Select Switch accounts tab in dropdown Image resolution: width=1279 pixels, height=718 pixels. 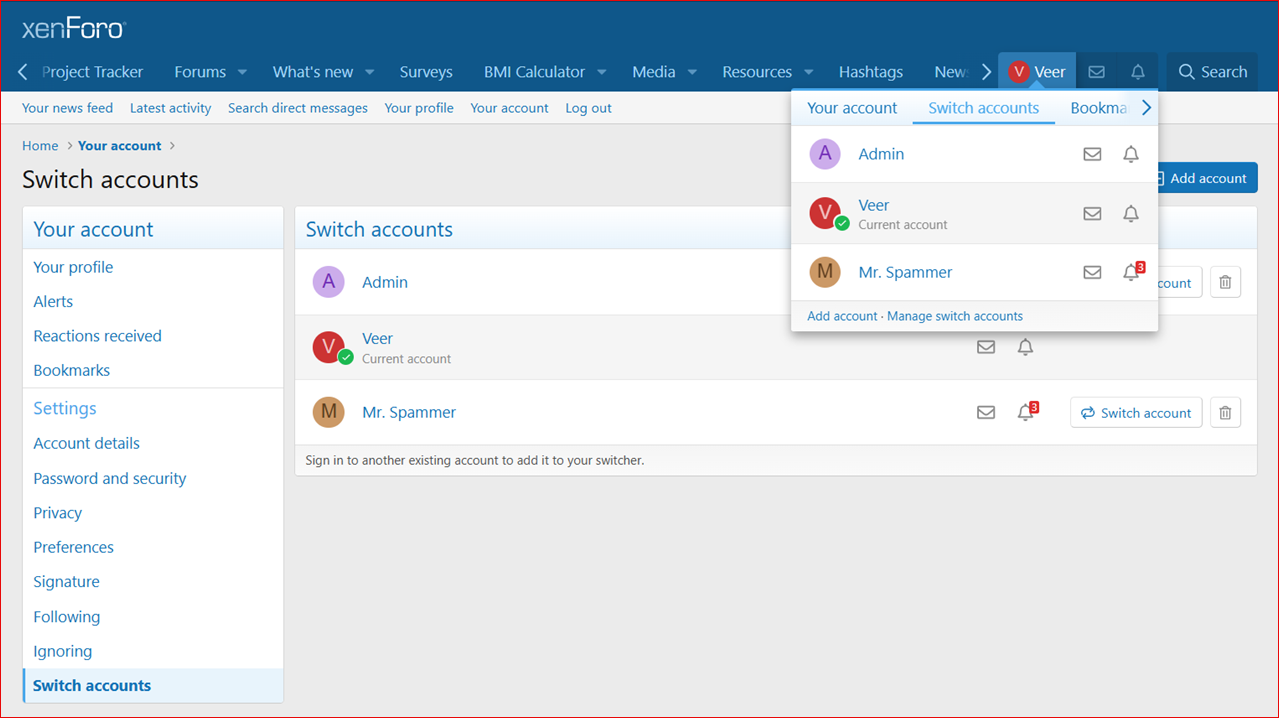tap(984, 108)
